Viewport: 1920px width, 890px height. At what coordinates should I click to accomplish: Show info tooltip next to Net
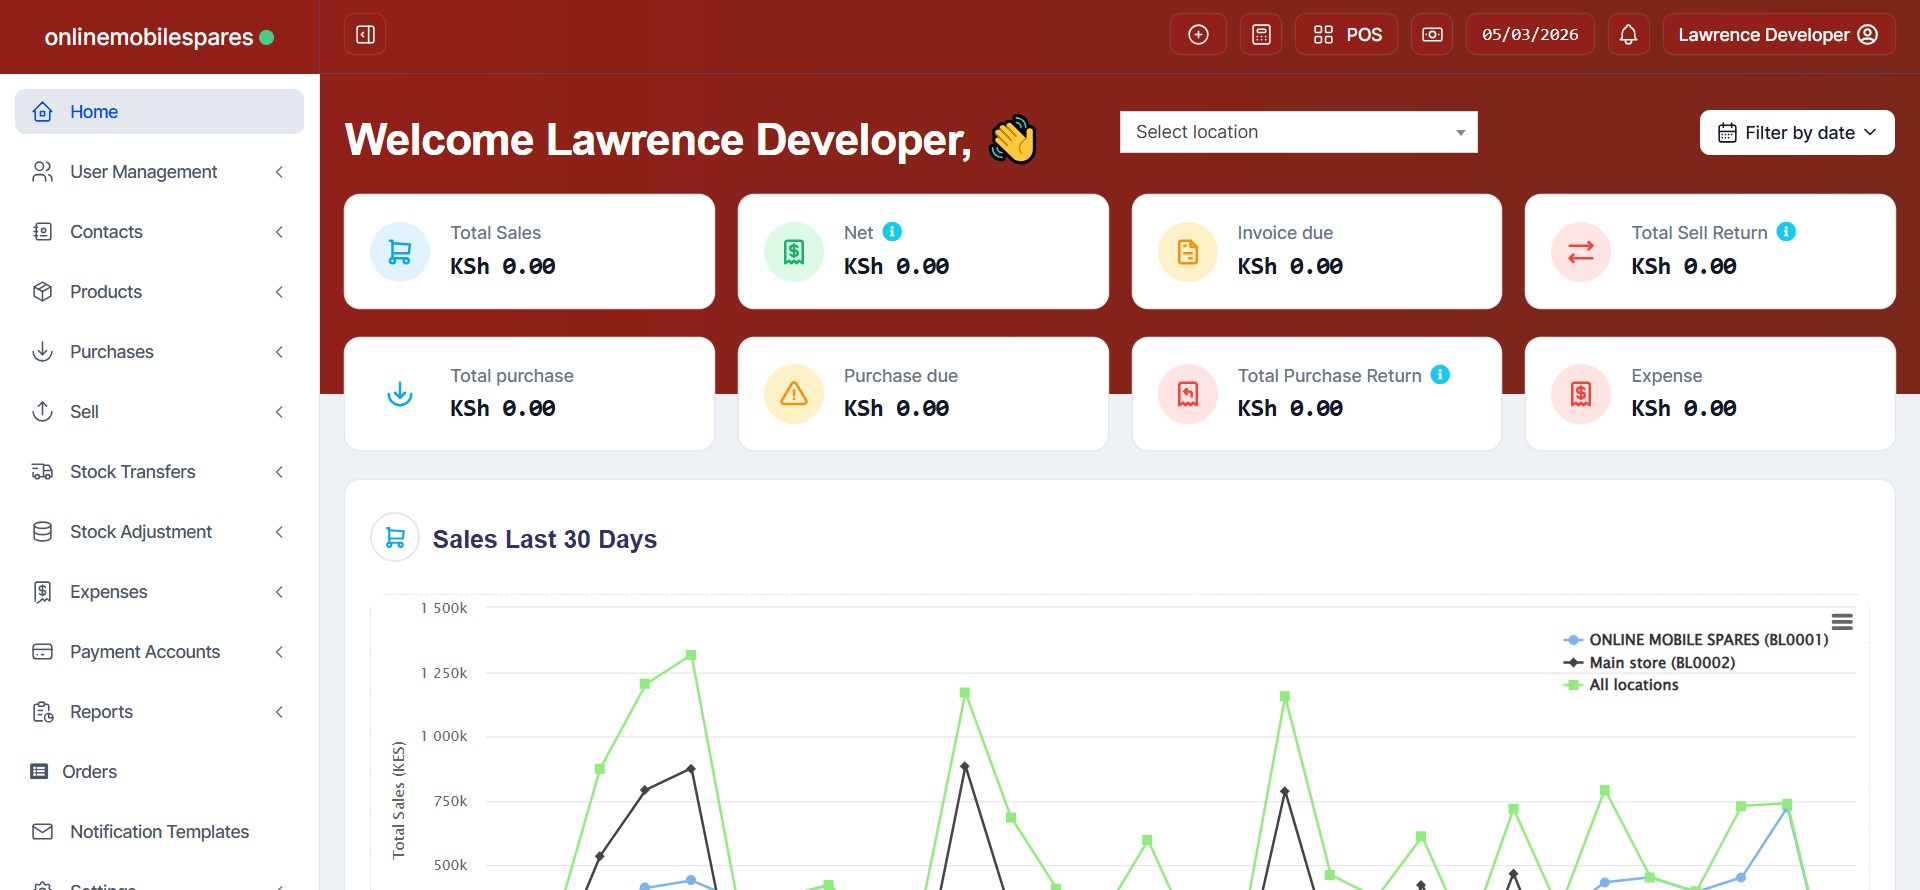coord(892,232)
